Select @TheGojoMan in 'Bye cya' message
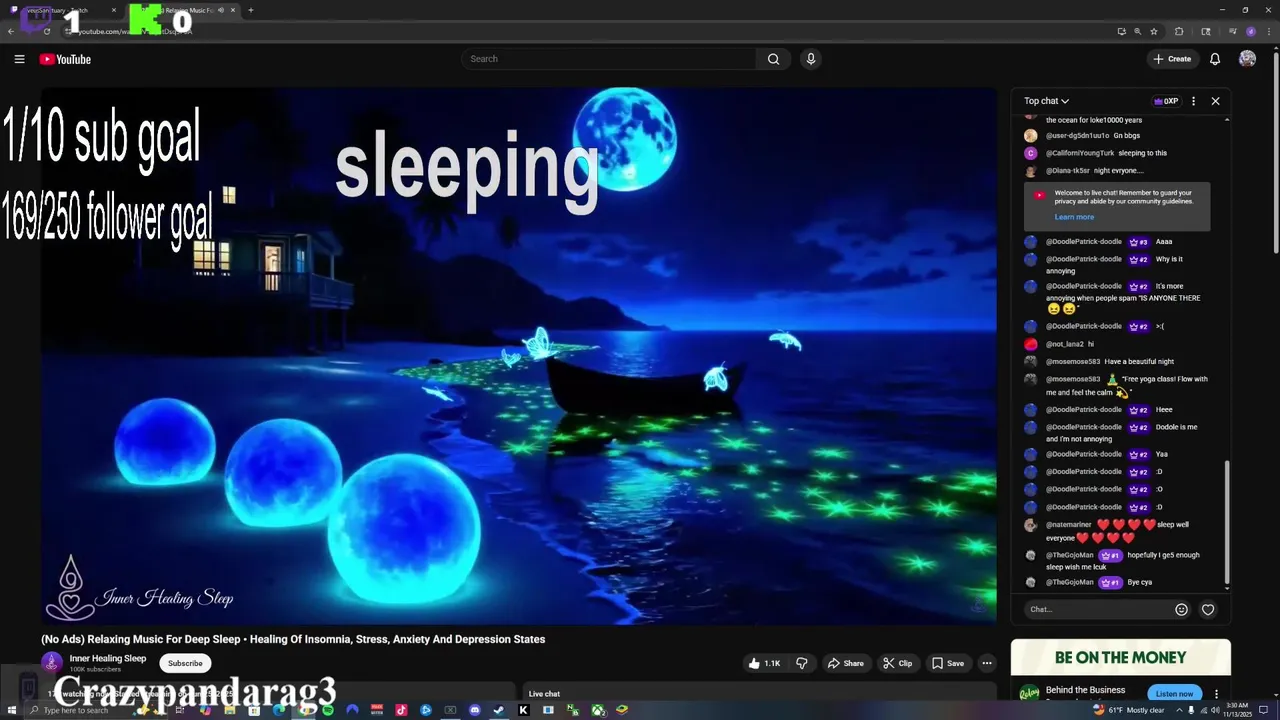Image resolution: width=1280 pixels, height=720 pixels. click(x=1070, y=582)
